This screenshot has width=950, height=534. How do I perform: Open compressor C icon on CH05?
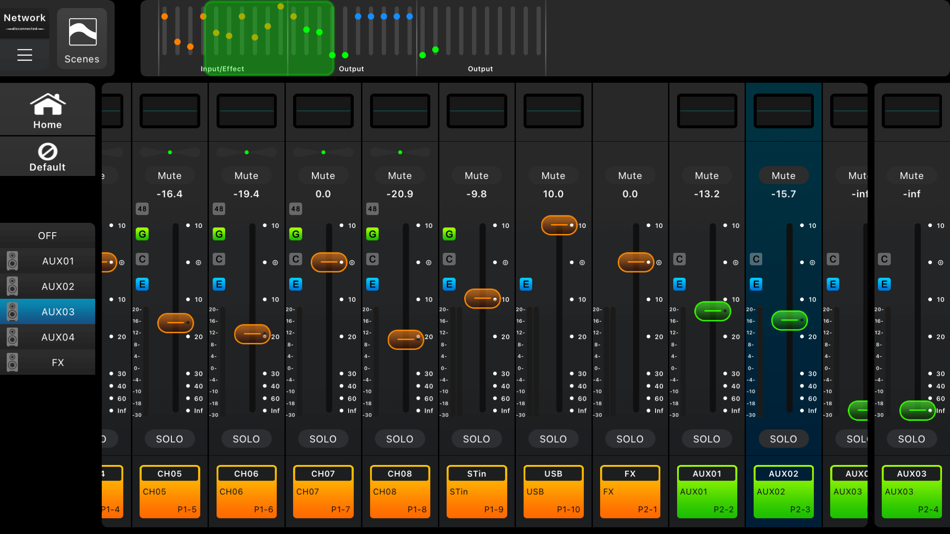point(142,259)
